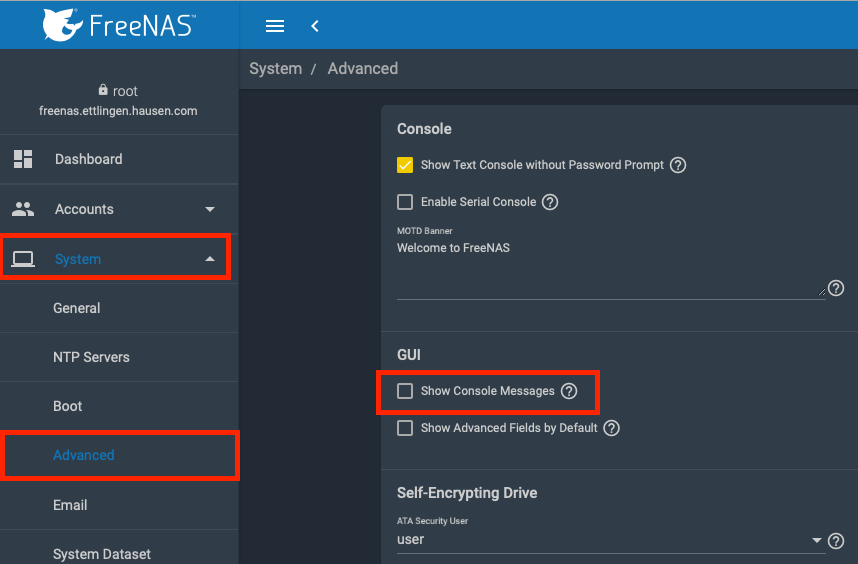
Task: Click the lock icon beside root
Action: coord(103,90)
